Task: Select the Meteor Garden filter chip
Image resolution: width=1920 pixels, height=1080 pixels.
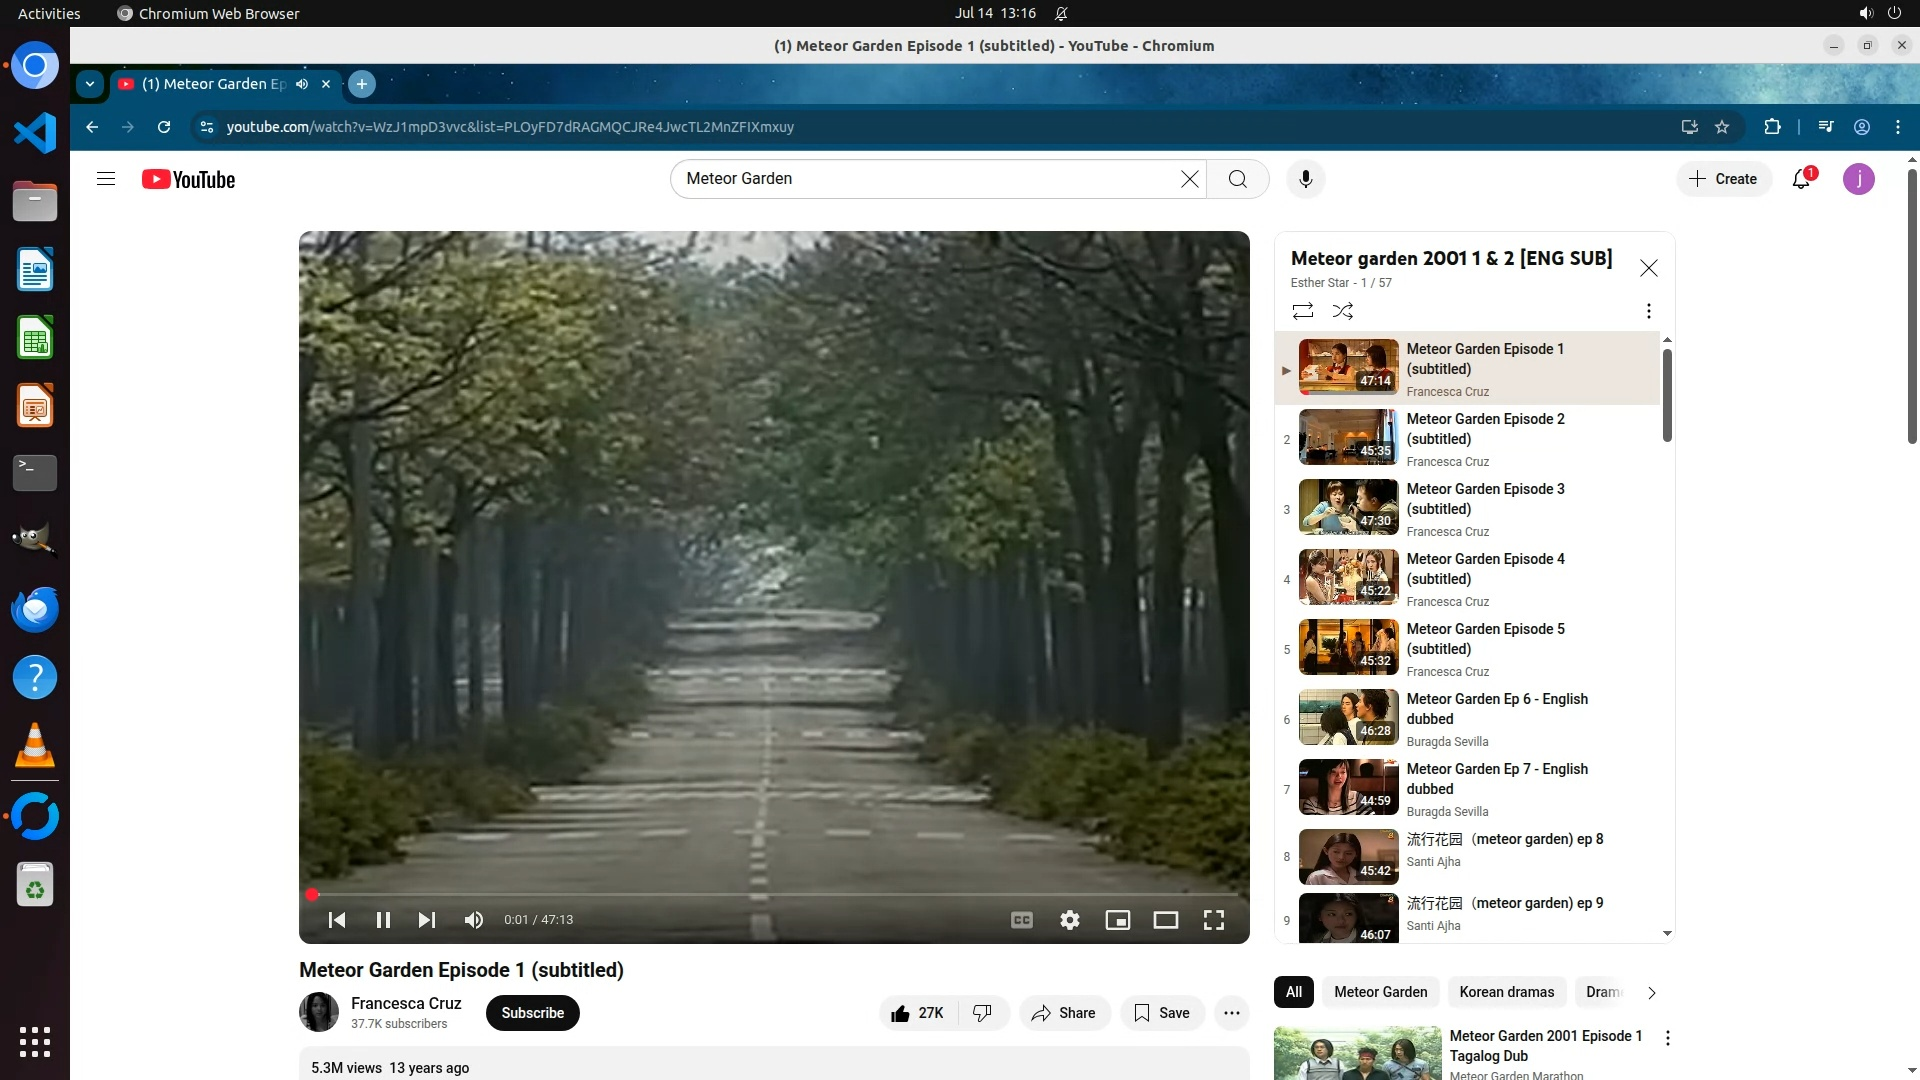Action: pyautogui.click(x=1380, y=992)
